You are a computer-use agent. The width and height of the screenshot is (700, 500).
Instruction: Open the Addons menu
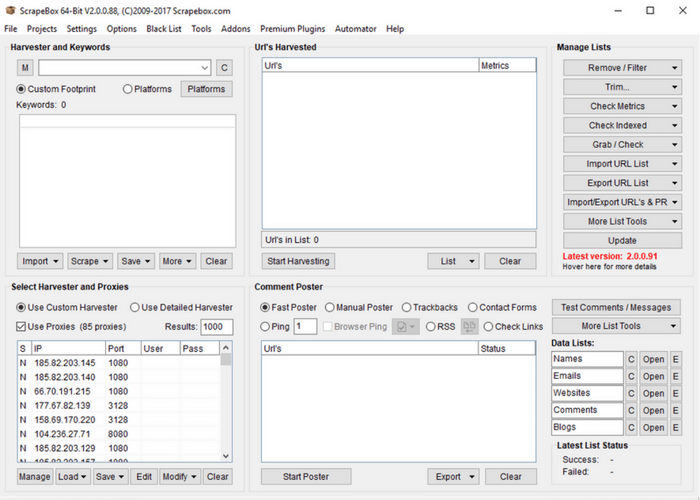click(236, 29)
